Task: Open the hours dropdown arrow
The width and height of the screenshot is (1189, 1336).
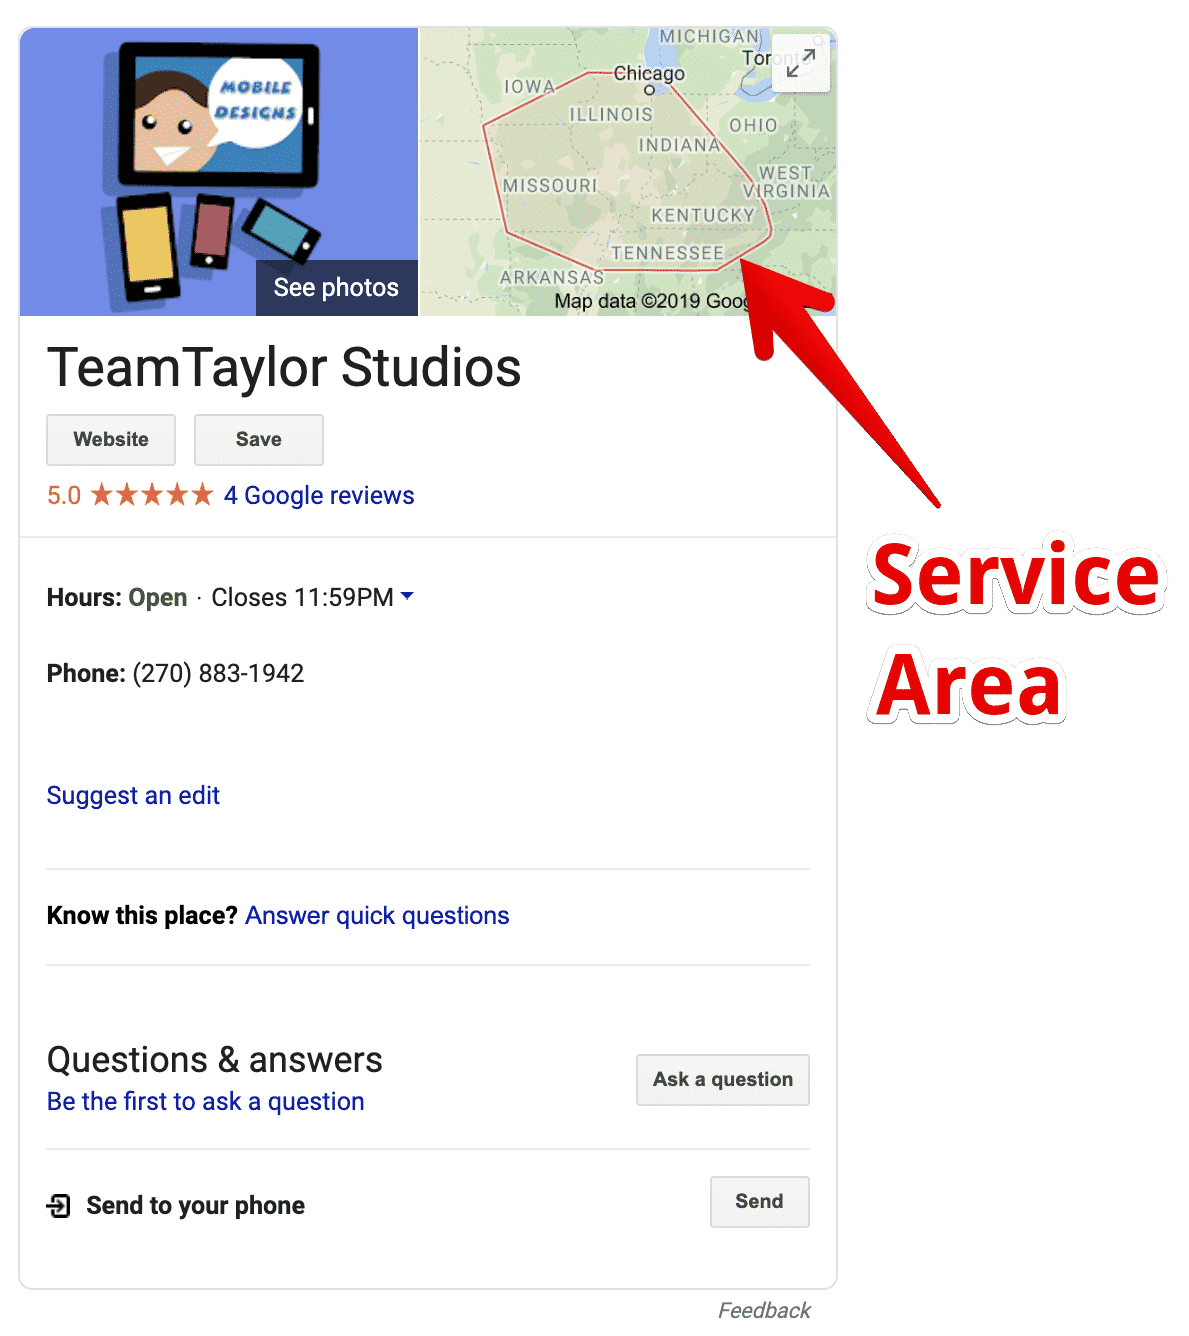Action: point(407,596)
